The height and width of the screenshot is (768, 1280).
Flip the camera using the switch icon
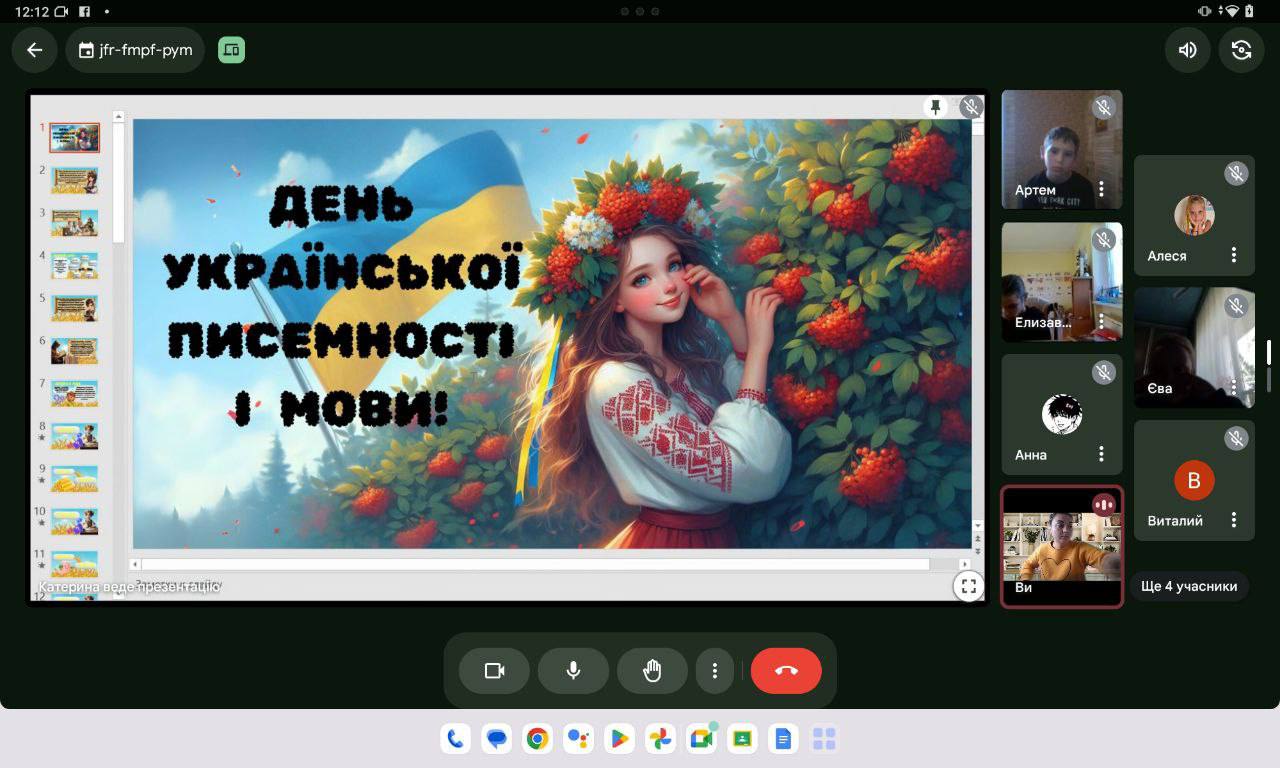click(x=1241, y=50)
